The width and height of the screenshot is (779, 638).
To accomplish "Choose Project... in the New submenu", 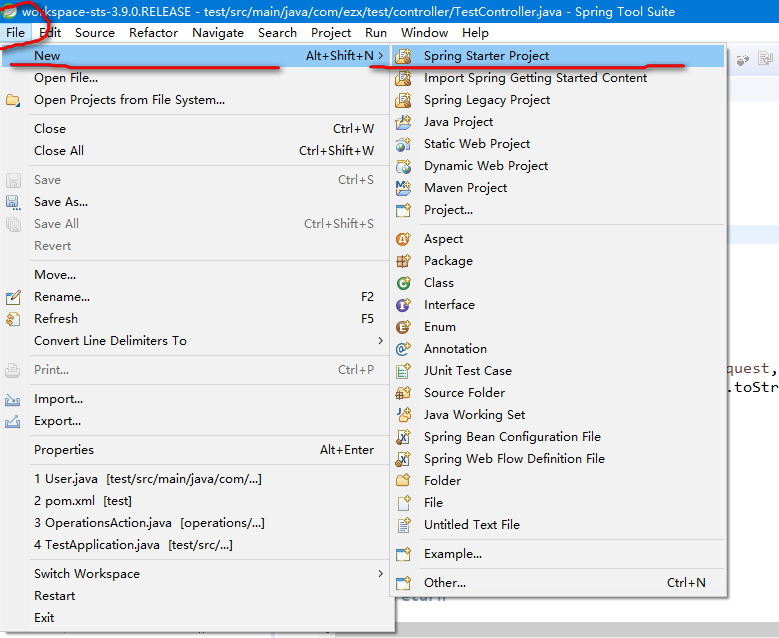I will coord(558,210).
